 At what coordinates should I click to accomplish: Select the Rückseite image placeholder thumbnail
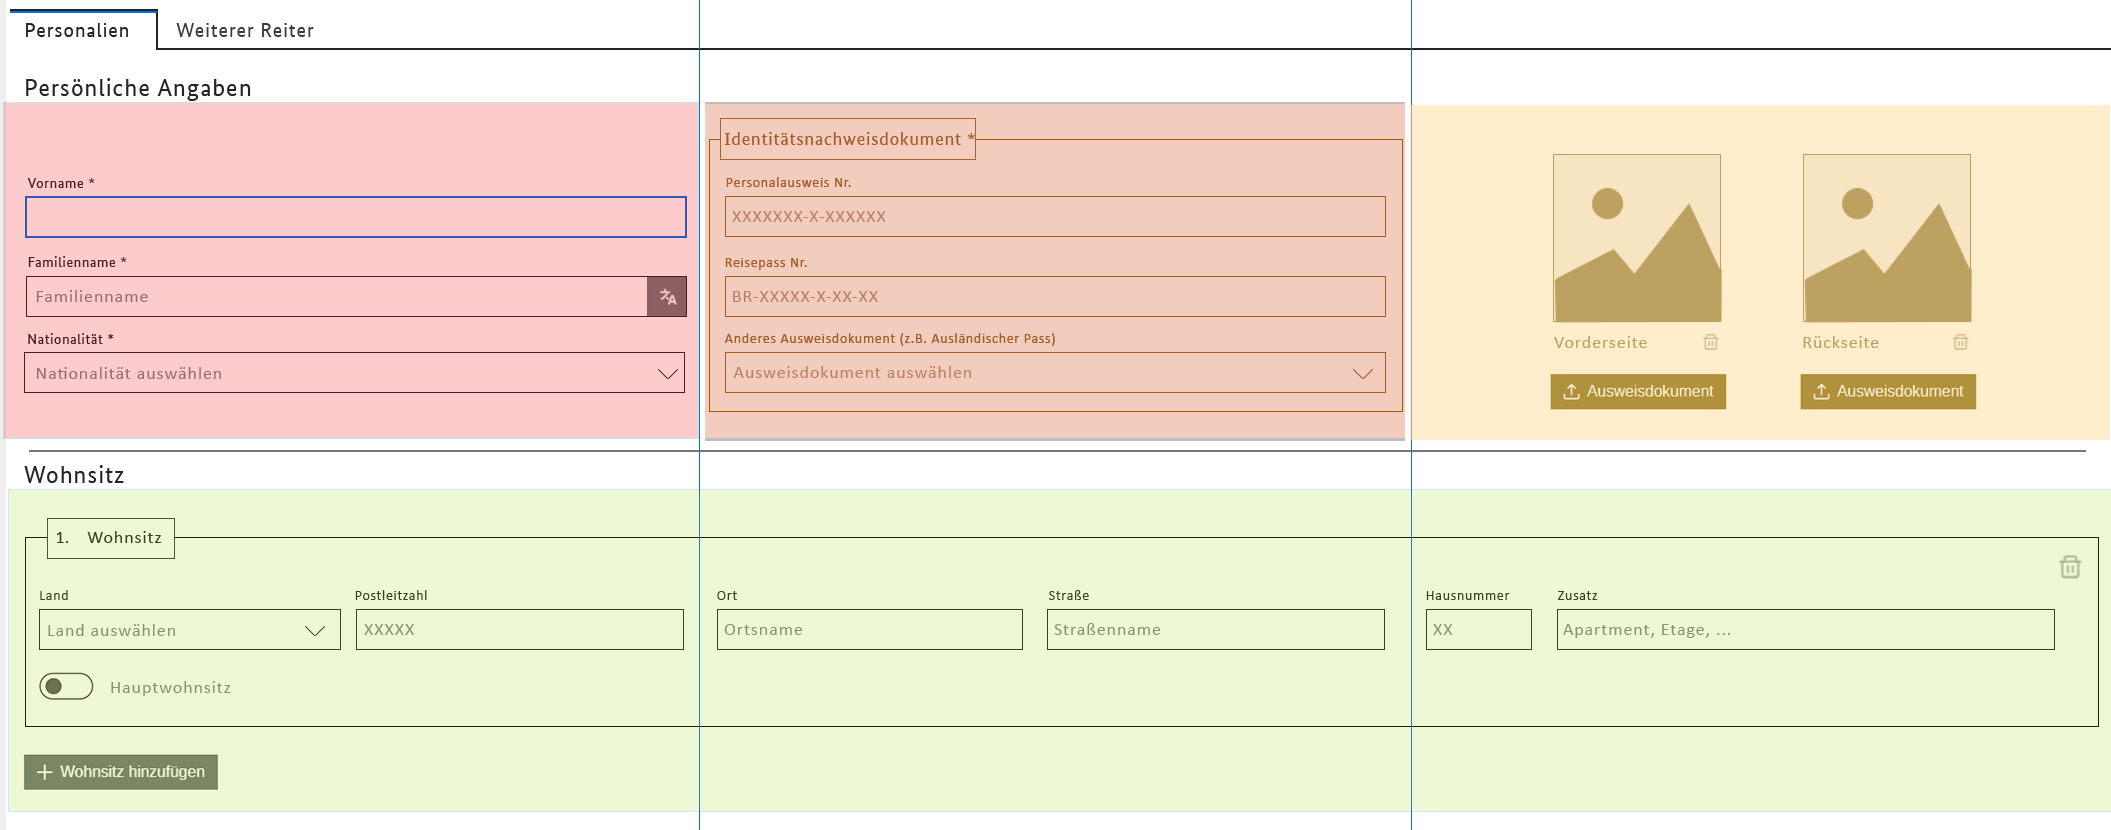click(1887, 238)
